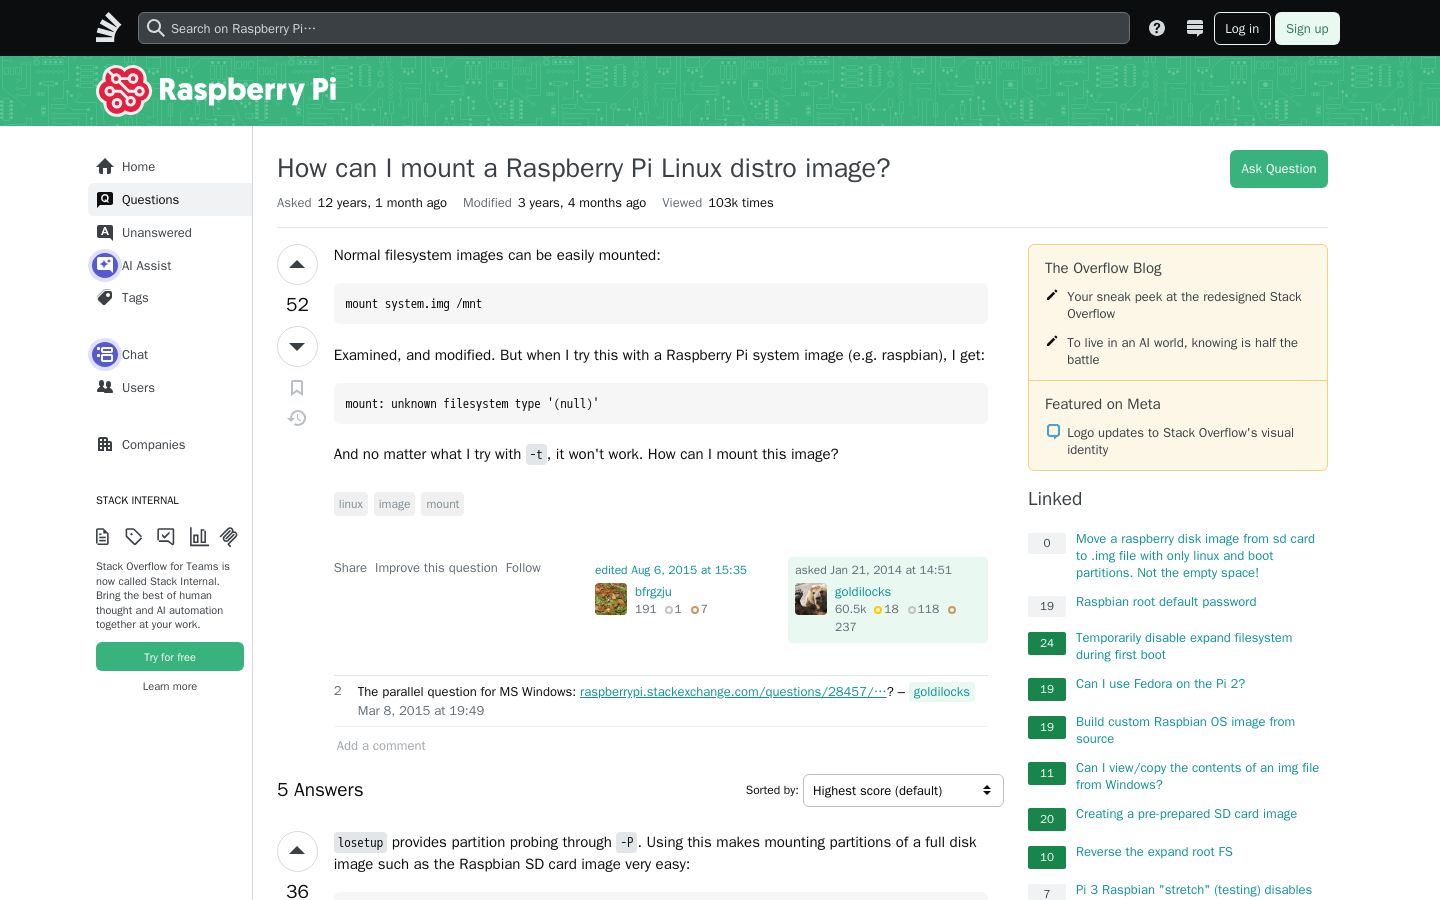This screenshot has width=1440, height=900.
Task: Open 'Creating a pre-prepared SD card image'
Action: click(1186, 814)
